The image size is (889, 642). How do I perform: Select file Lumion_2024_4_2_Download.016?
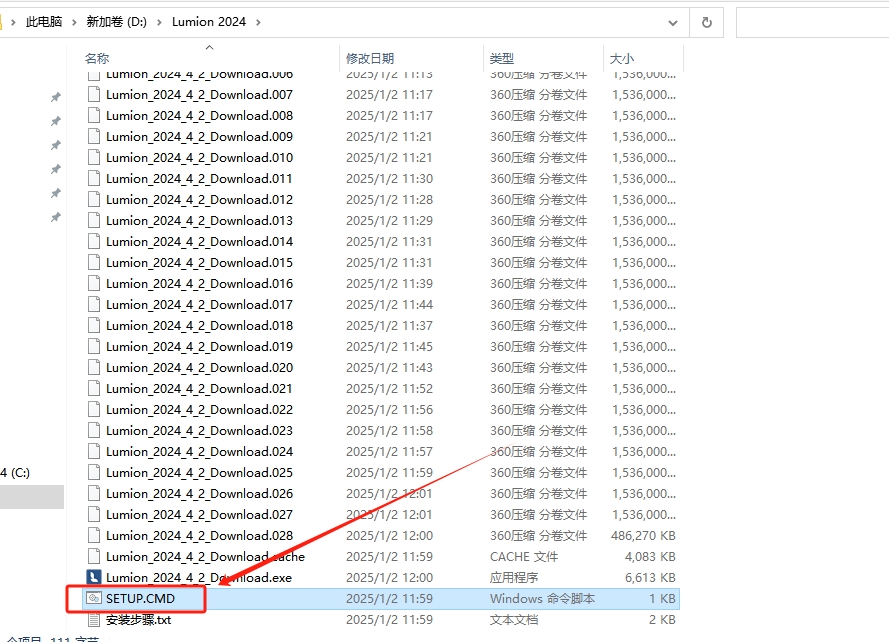point(199,283)
